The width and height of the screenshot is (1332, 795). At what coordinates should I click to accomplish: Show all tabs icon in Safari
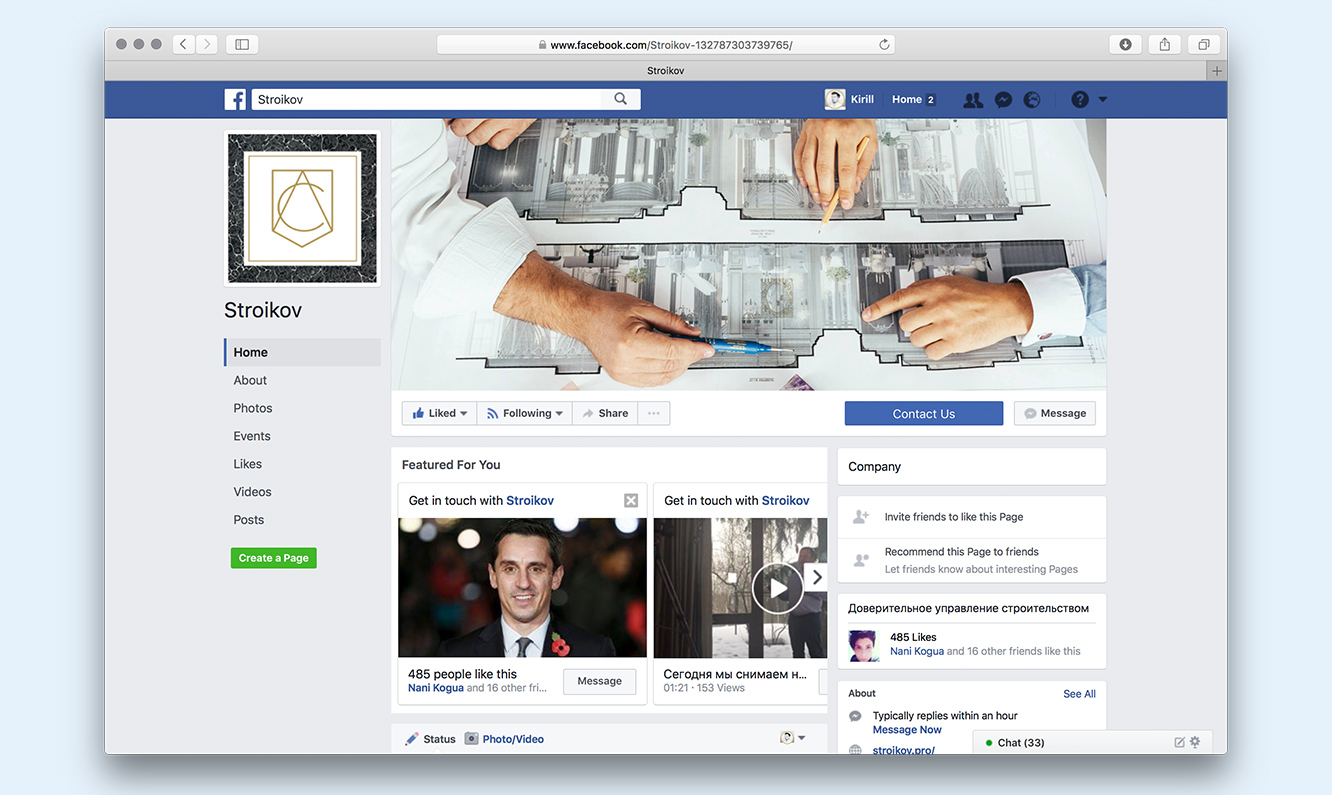(1204, 44)
